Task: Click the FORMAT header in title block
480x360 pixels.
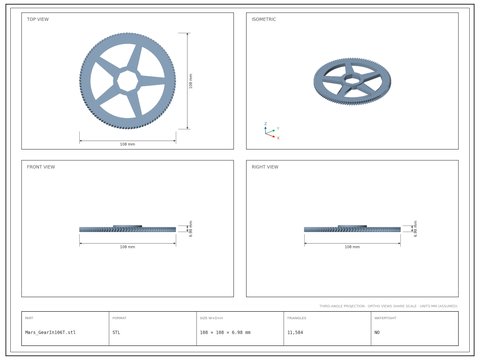Action: (119, 318)
